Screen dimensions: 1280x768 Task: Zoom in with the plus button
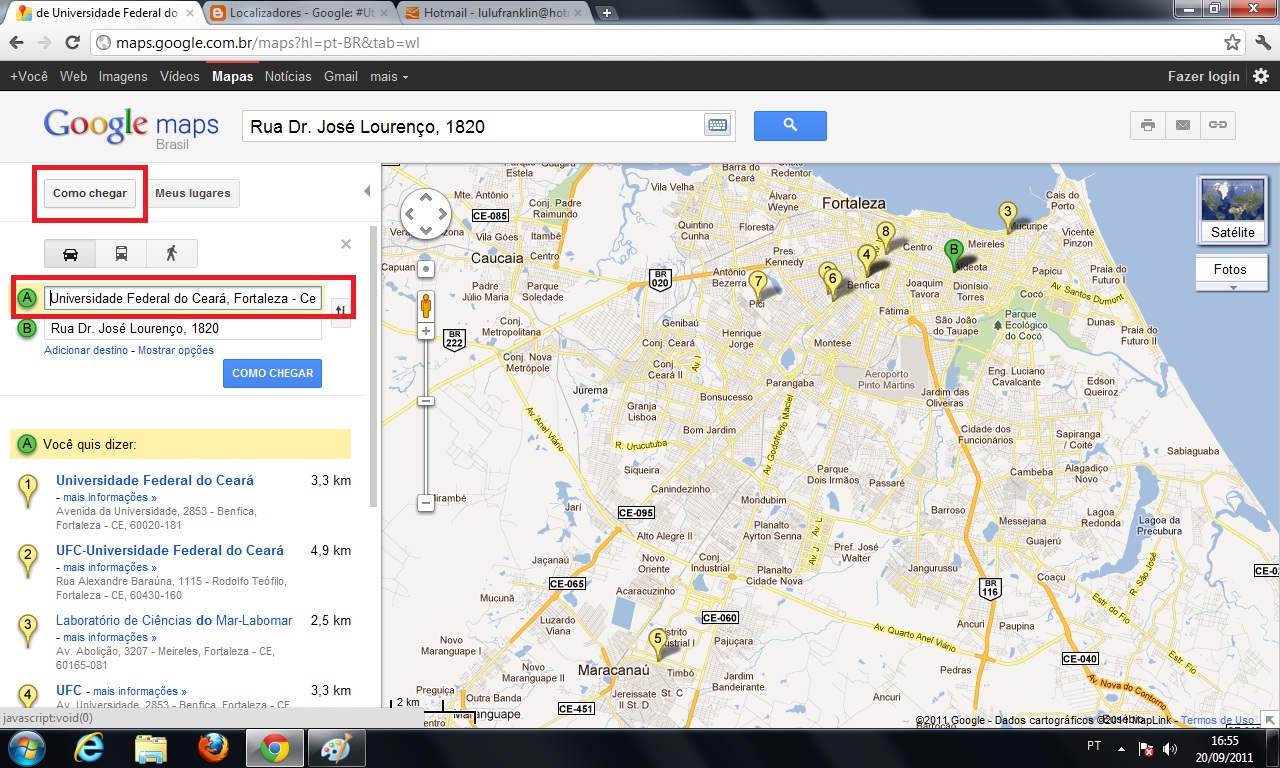coord(426,331)
